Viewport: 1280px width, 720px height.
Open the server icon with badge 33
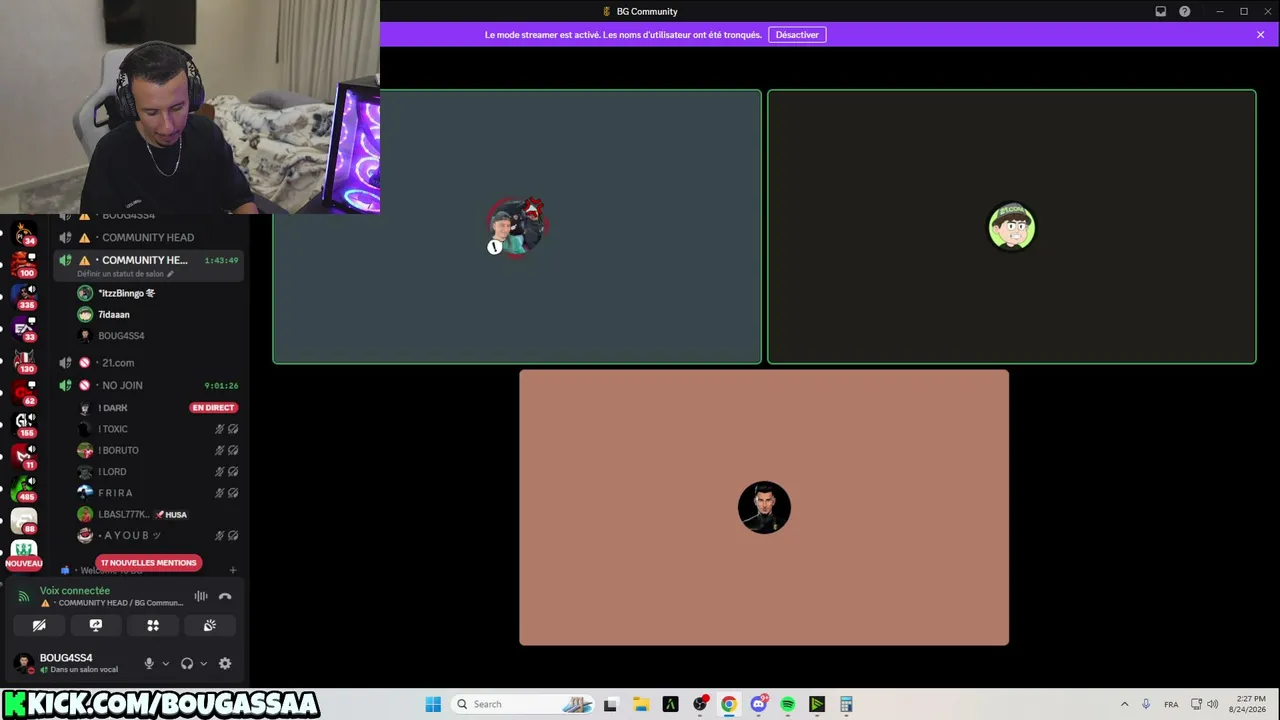point(24,330)
